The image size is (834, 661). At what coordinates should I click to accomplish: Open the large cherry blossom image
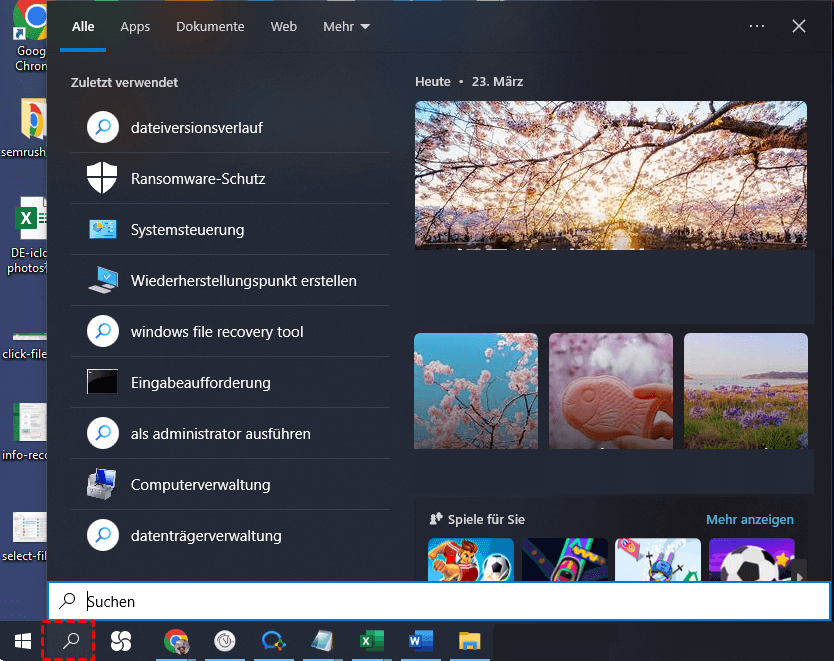click(611, 175)
